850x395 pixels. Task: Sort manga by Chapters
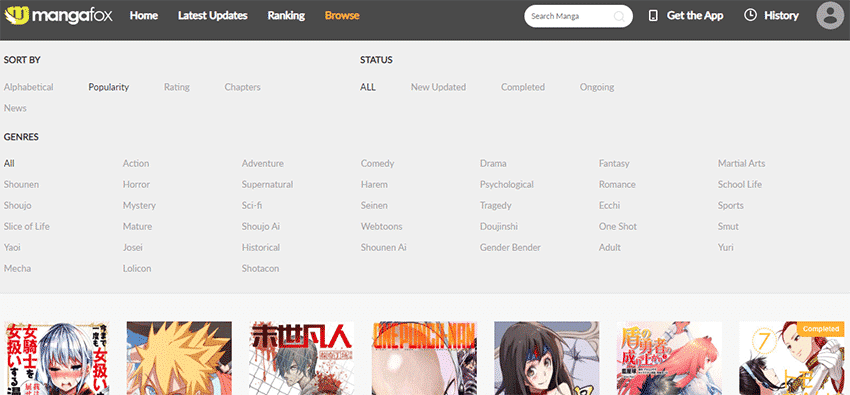pos(242,87)
